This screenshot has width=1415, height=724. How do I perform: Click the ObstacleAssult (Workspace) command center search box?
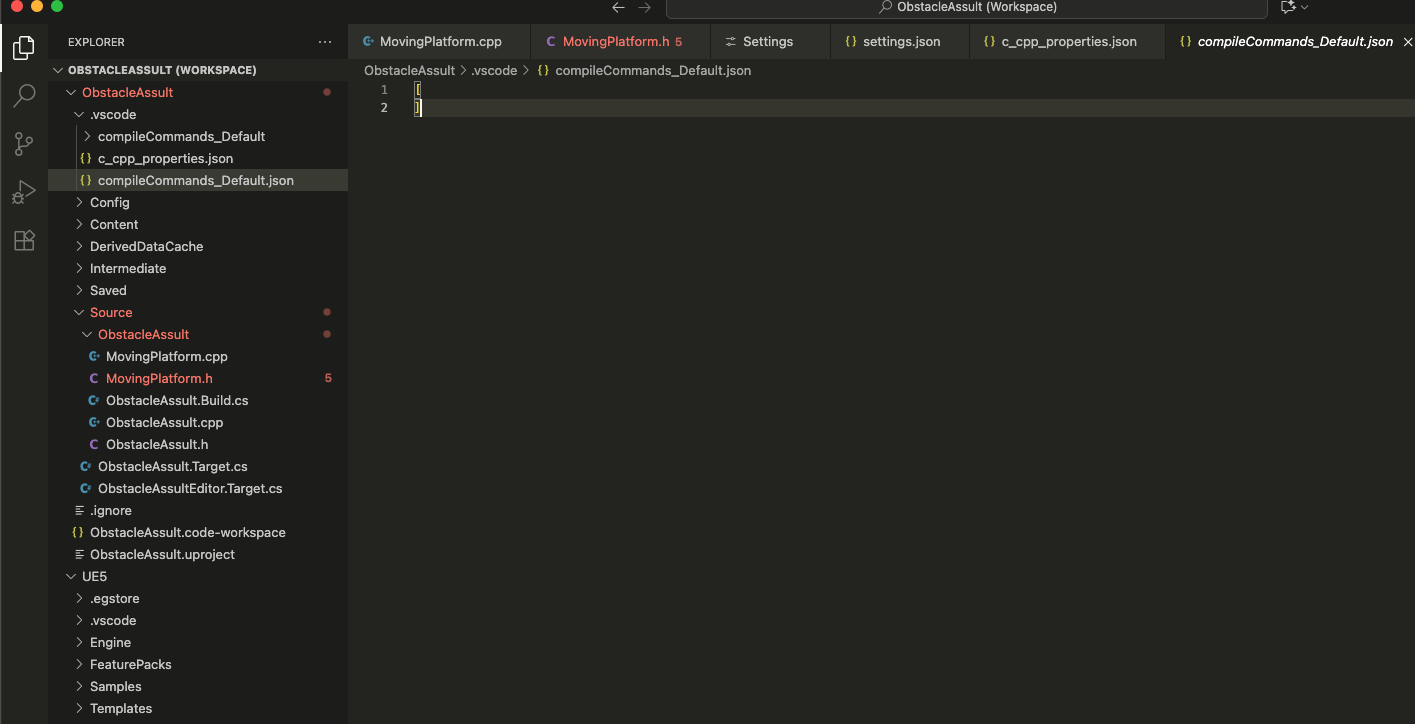pyautogui.click(x=967, y=7)
